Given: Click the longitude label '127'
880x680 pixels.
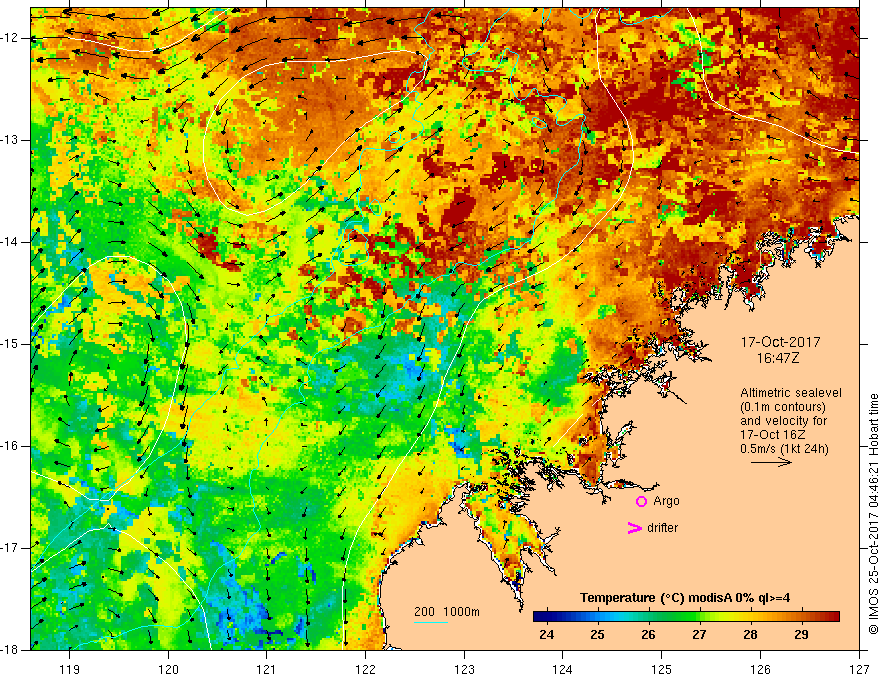Looking at the screenshot, I should (x=859, y=669).
